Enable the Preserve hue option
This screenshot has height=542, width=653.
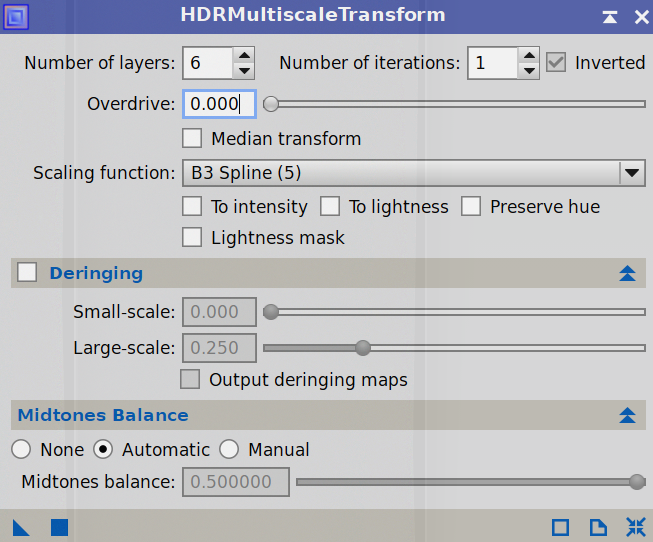(x=471, y=206)
